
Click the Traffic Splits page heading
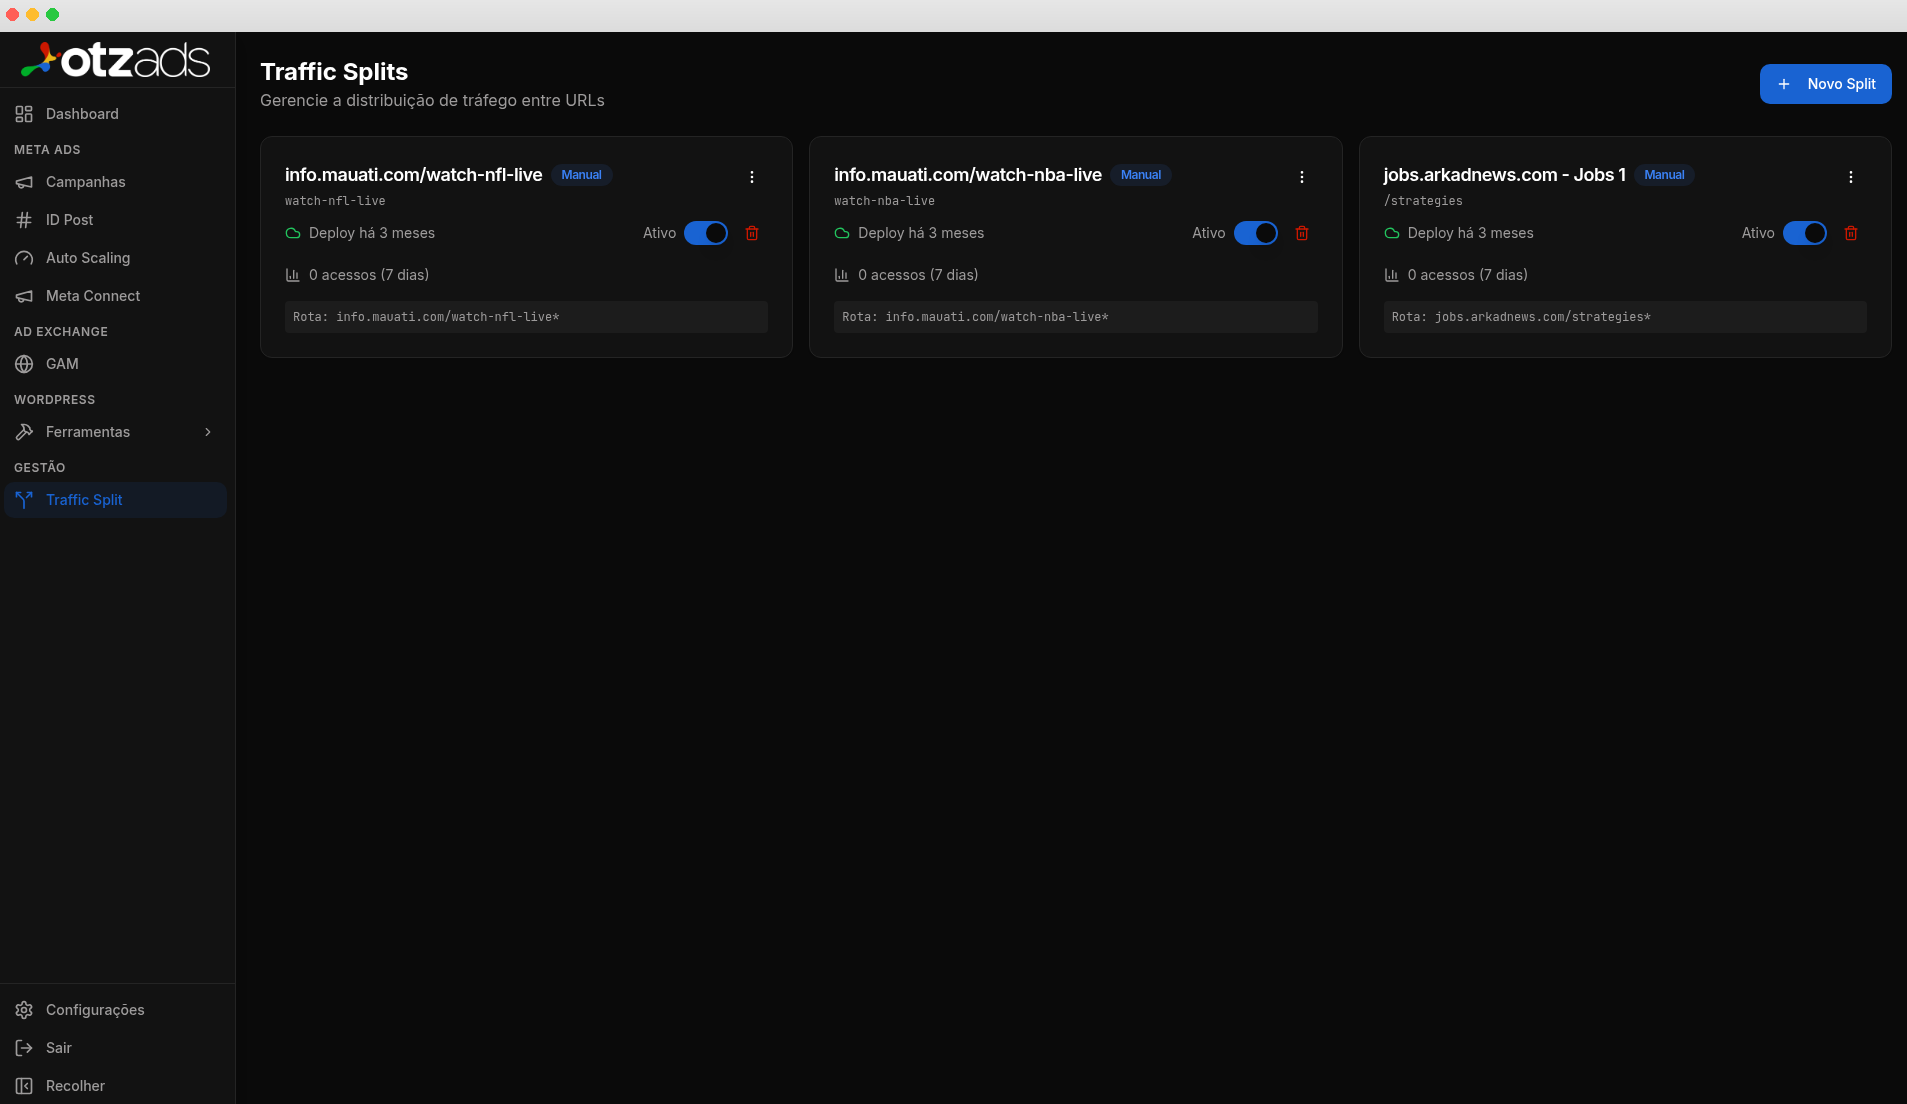click(x=334, y=72)
